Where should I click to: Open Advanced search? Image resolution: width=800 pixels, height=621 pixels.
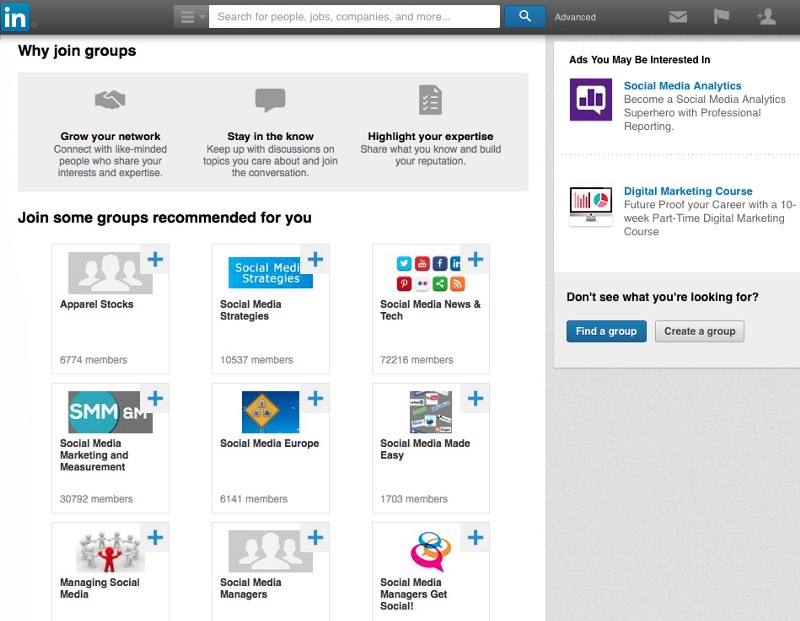(x=575, y=17)
